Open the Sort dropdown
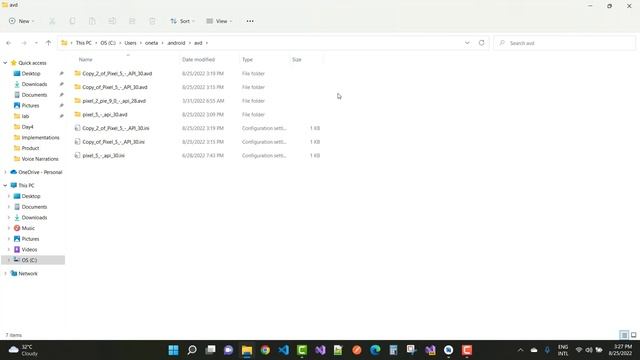 point(182,21)
